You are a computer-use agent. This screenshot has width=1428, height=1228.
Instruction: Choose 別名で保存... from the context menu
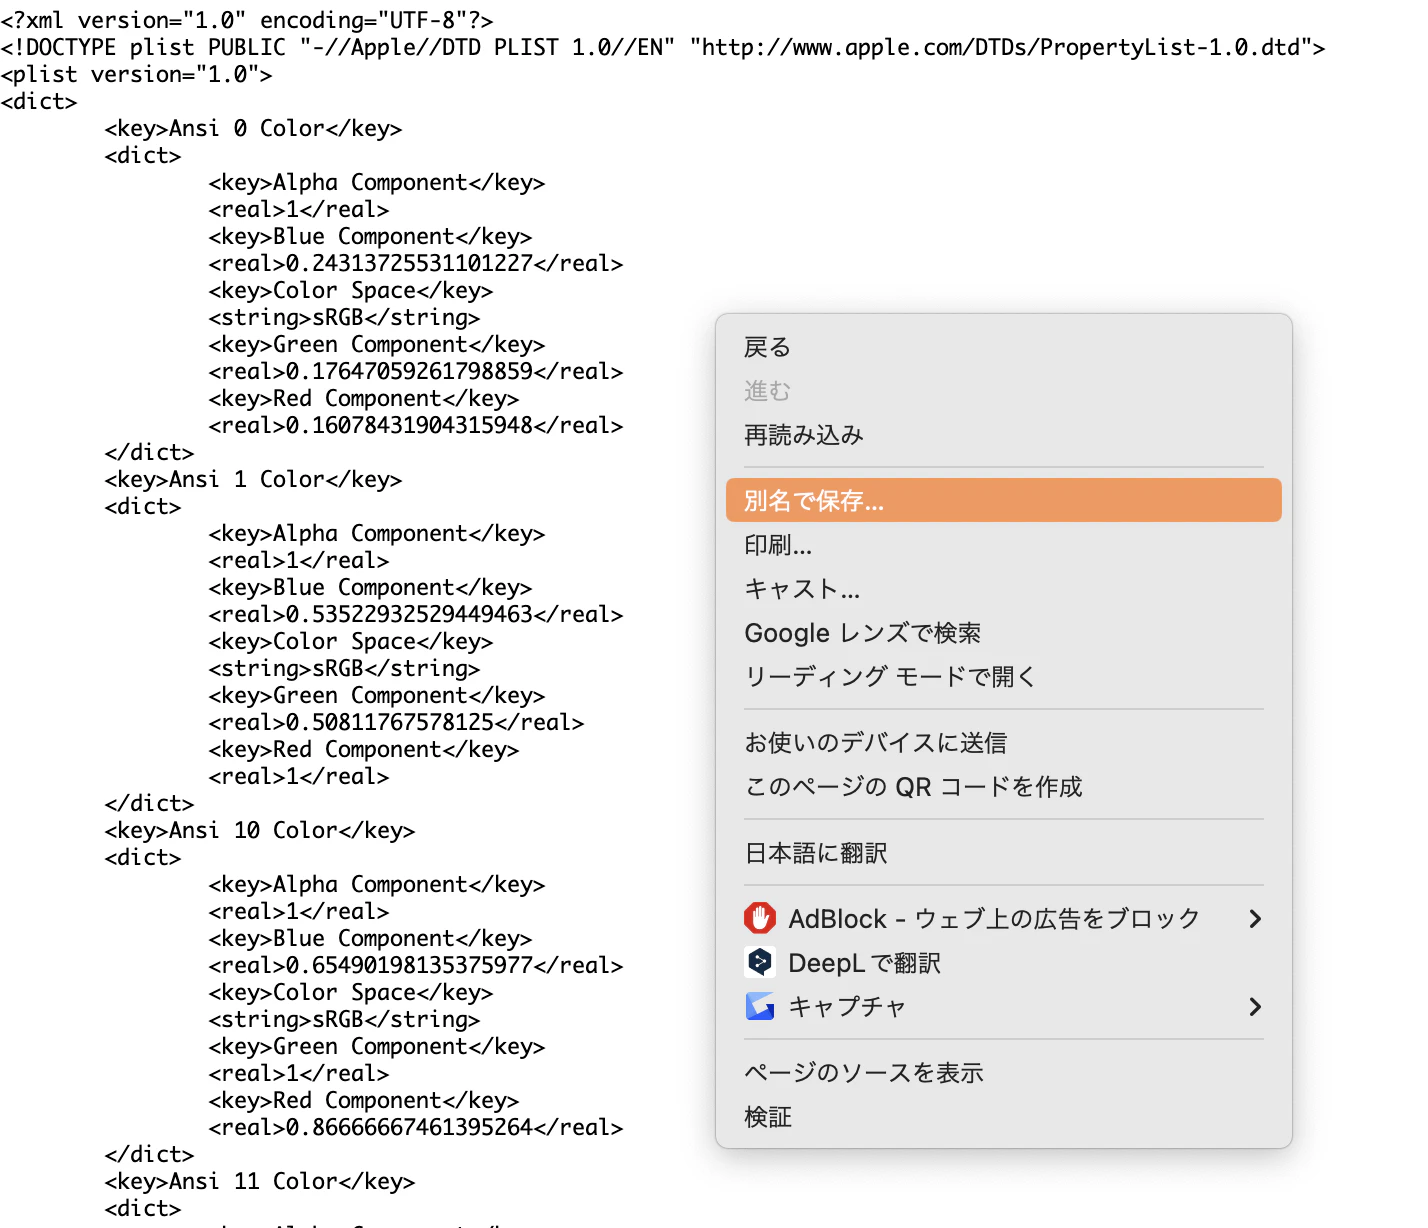pyautogui.click(x=1004, y=500)
